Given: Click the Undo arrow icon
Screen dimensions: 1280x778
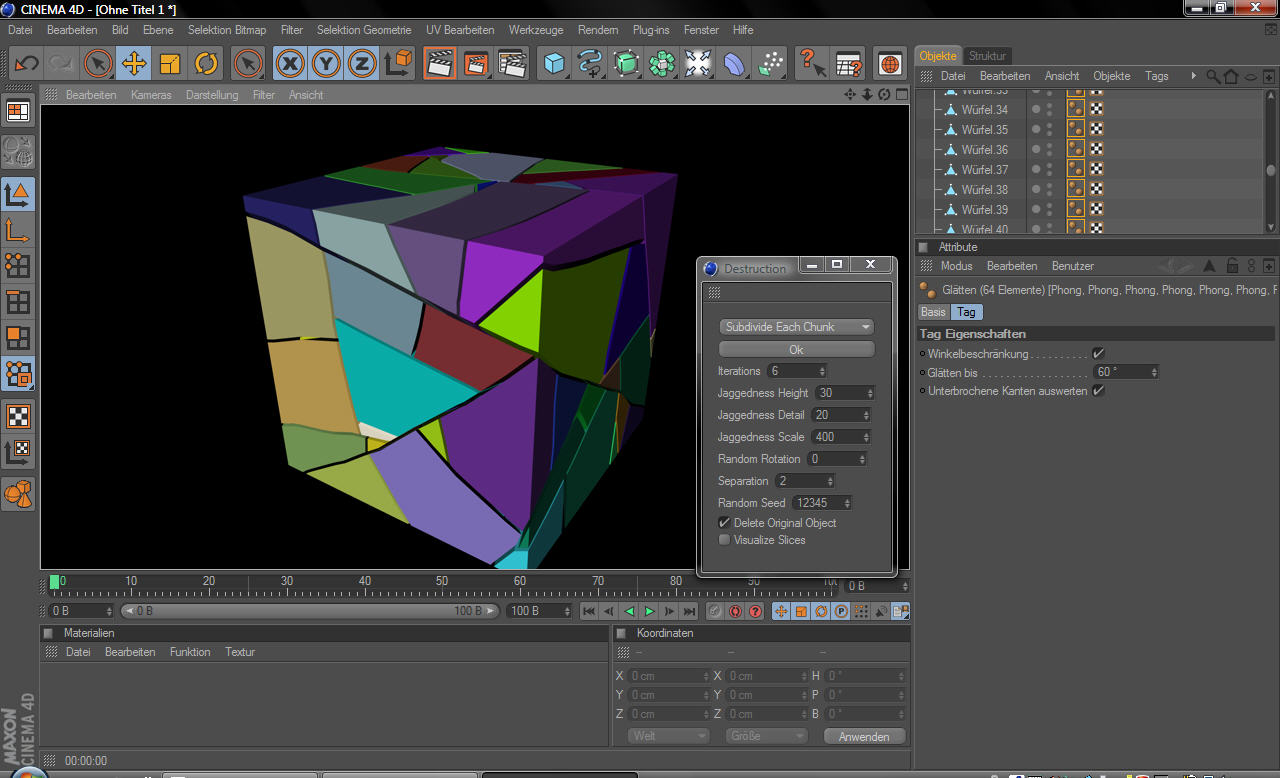Looking at the screenshot, I should [x=26, y=64].
